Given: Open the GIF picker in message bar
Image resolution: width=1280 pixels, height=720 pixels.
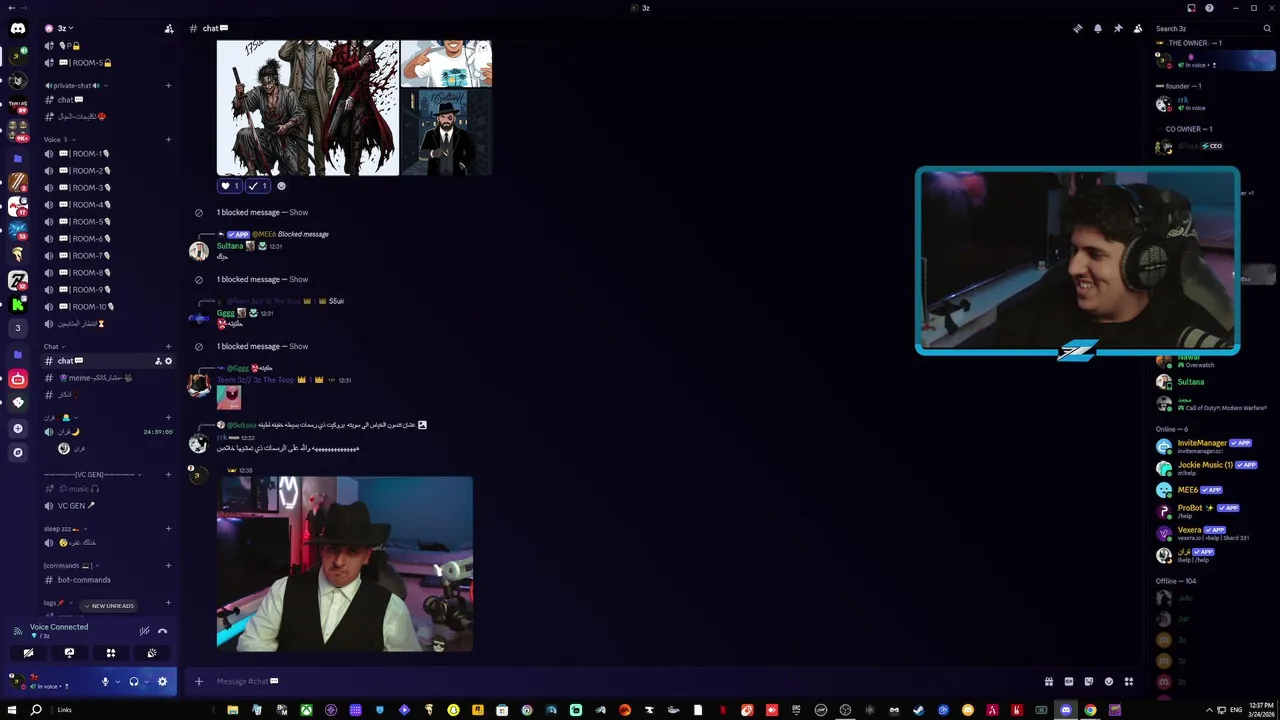Looking at the screenshot, I should 1069,681.
